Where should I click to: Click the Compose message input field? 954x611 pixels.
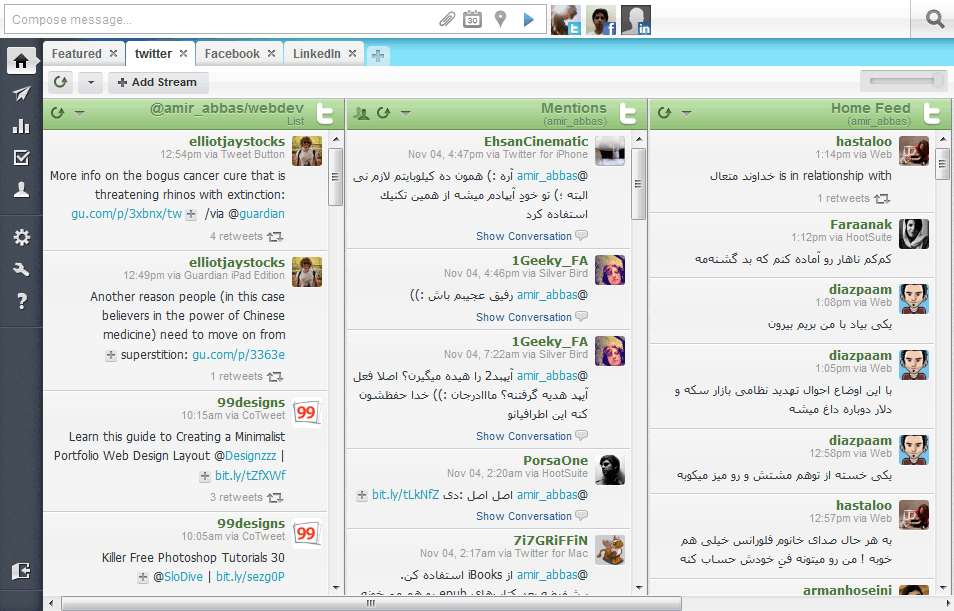click(x=222, y=19)
